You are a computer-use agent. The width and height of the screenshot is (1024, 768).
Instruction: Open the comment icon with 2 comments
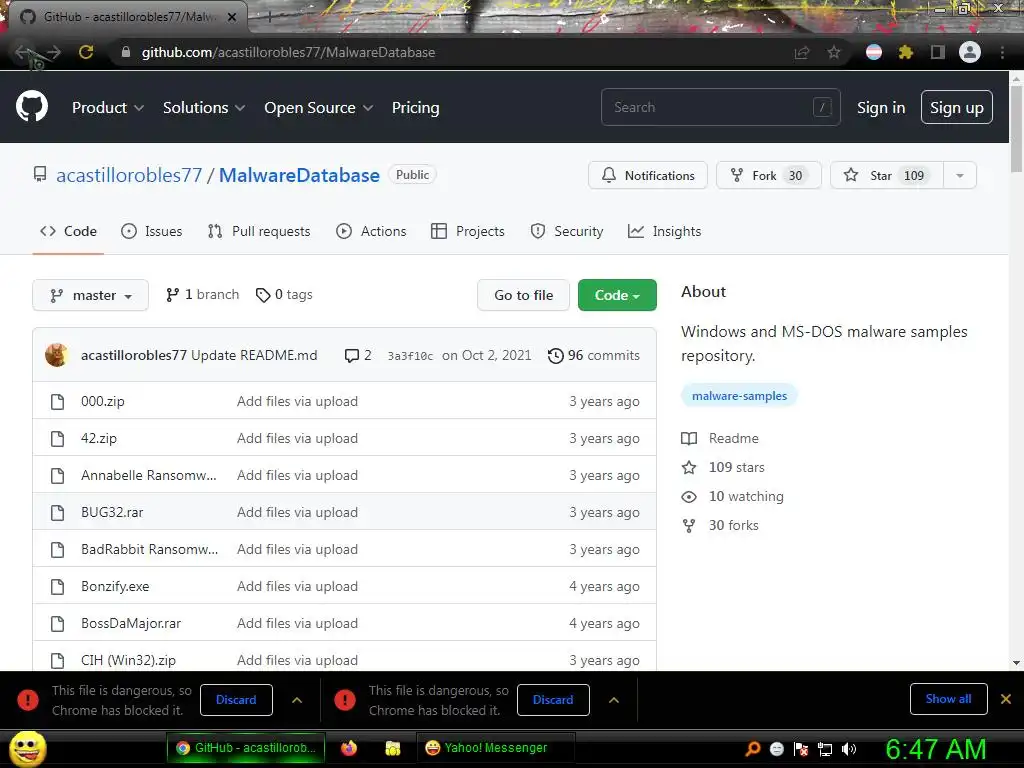click(358, 355)
